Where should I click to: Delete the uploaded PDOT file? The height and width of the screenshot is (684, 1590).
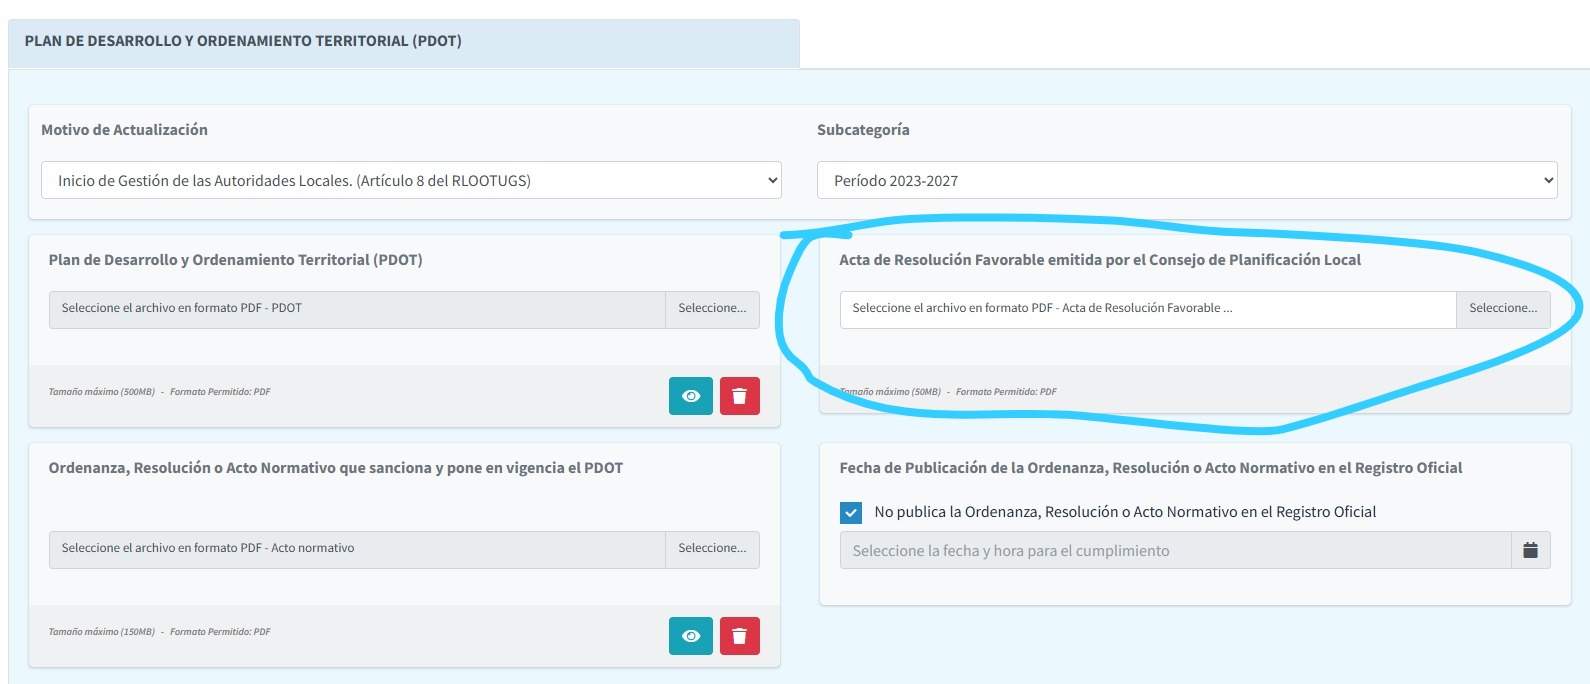(x=739, y=396)
